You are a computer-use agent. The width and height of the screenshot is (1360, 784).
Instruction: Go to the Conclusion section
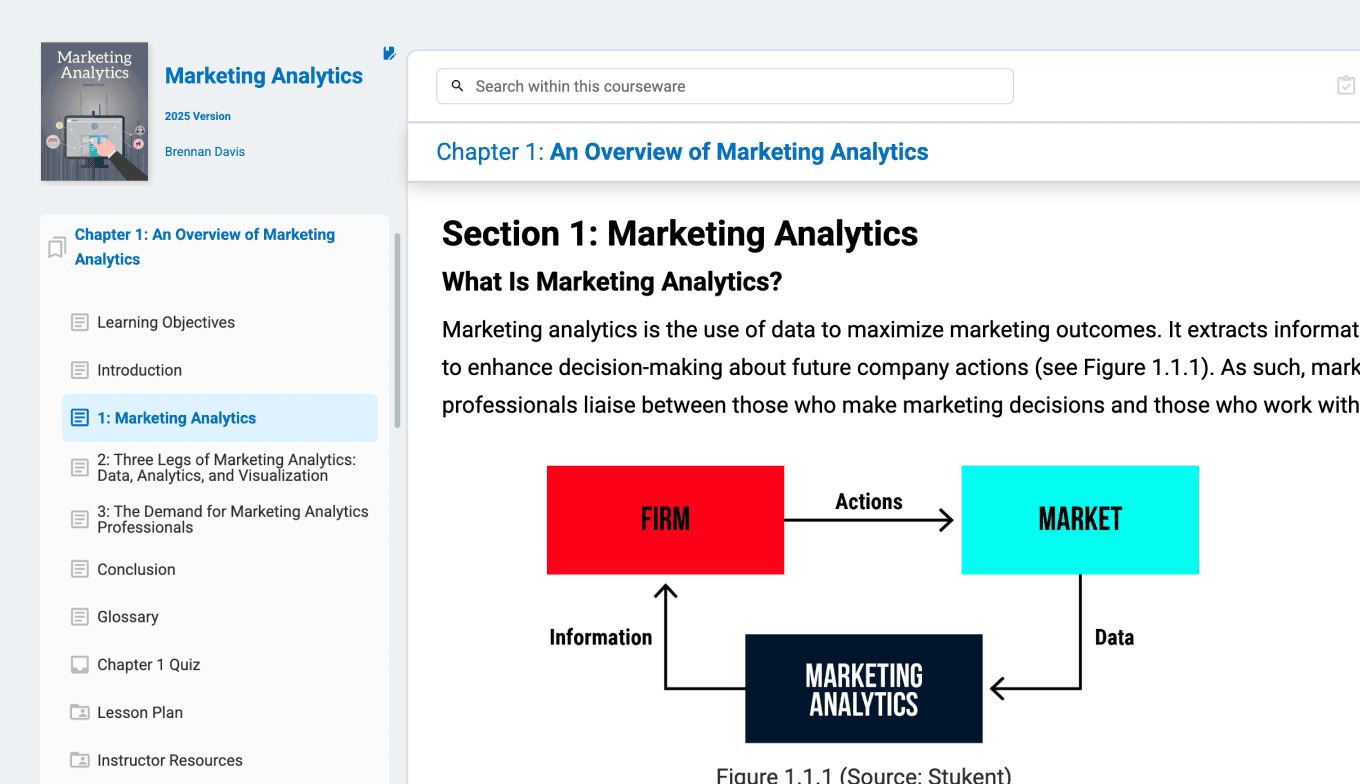(136, 570)
